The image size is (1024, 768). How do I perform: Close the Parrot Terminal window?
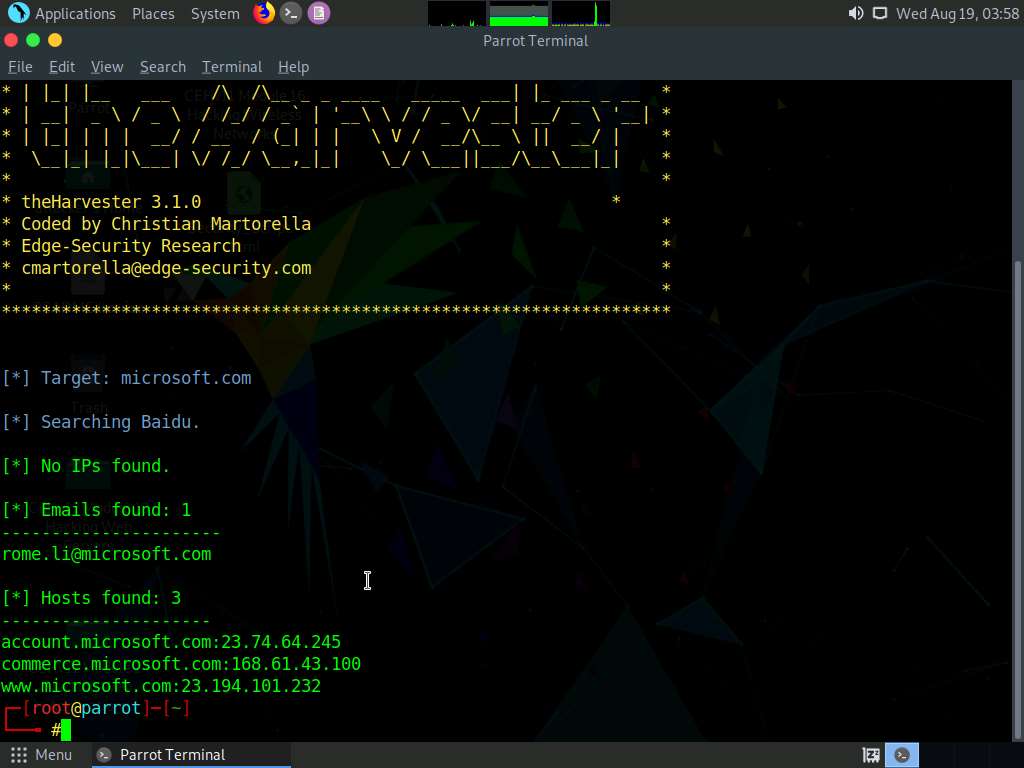point(10,40)
